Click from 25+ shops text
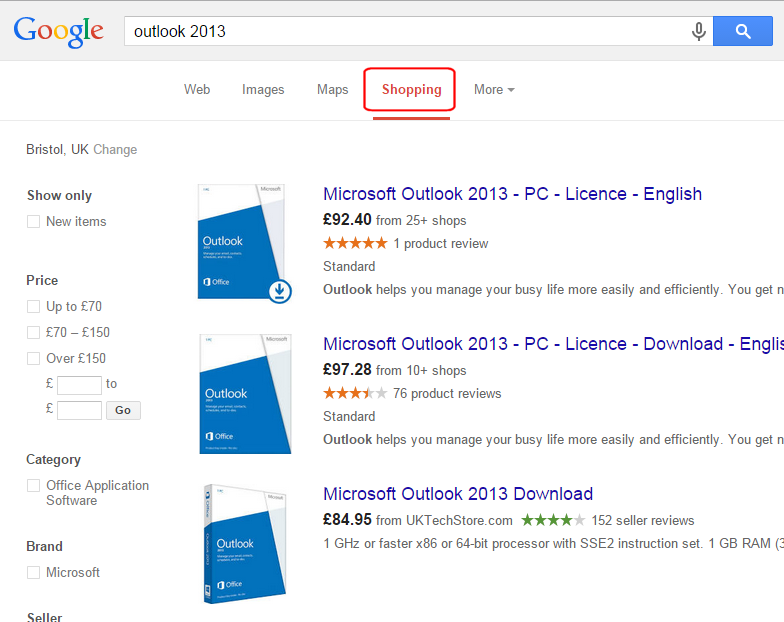Image resolution: width=784 pixels, height=622 pixels. tap(421, 220)
